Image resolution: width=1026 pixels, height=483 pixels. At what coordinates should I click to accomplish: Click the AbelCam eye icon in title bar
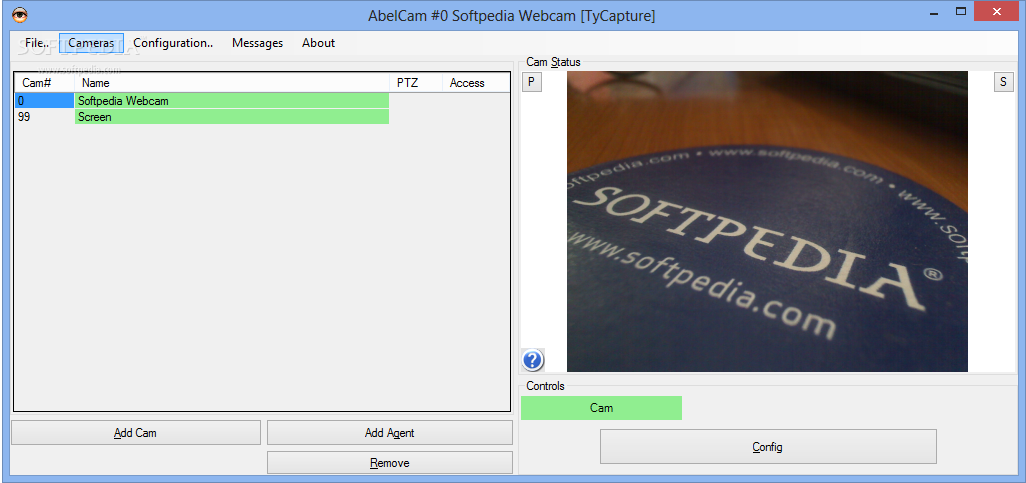point(20,15)
